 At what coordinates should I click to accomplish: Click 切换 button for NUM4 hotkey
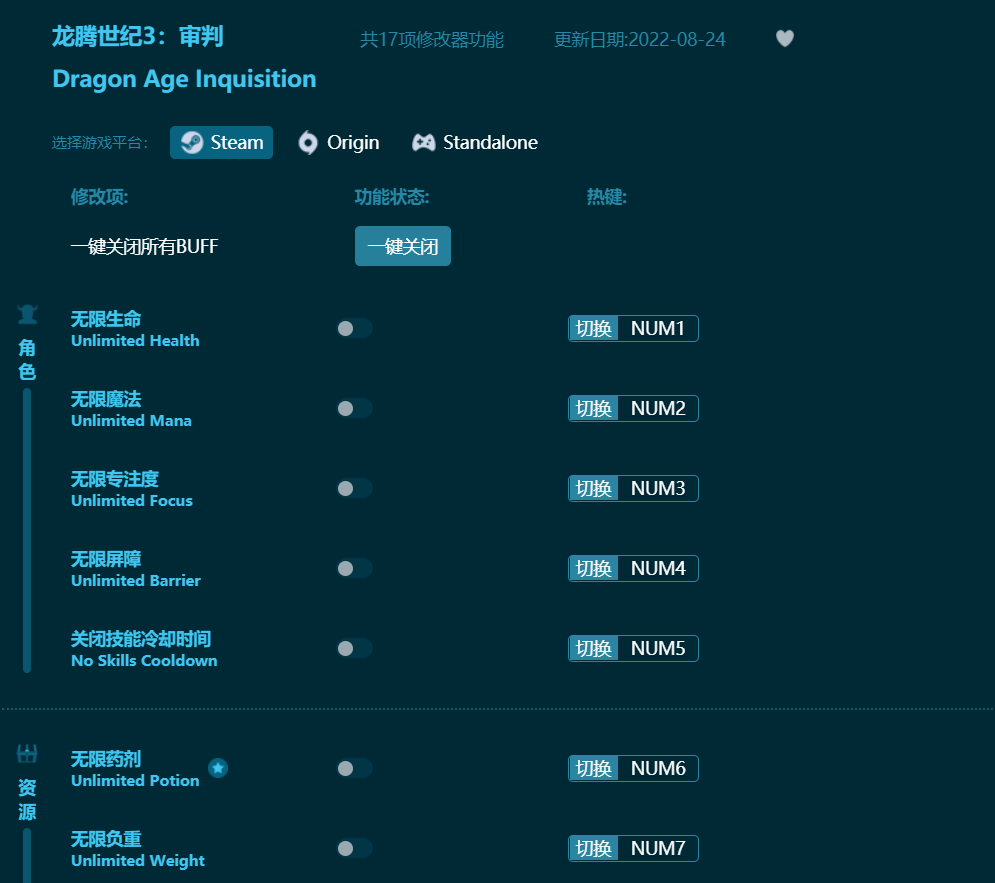pos(594,568)
